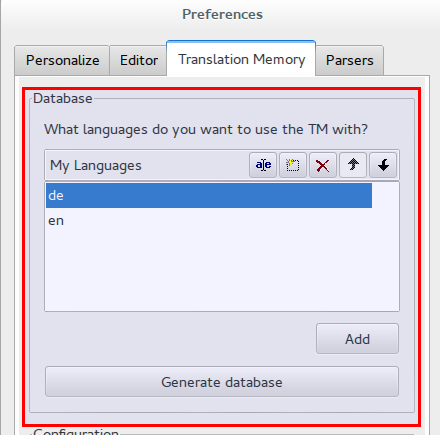Click the Generate database button
This screenshot has width=440, height=435.
(x=222, y=382)
